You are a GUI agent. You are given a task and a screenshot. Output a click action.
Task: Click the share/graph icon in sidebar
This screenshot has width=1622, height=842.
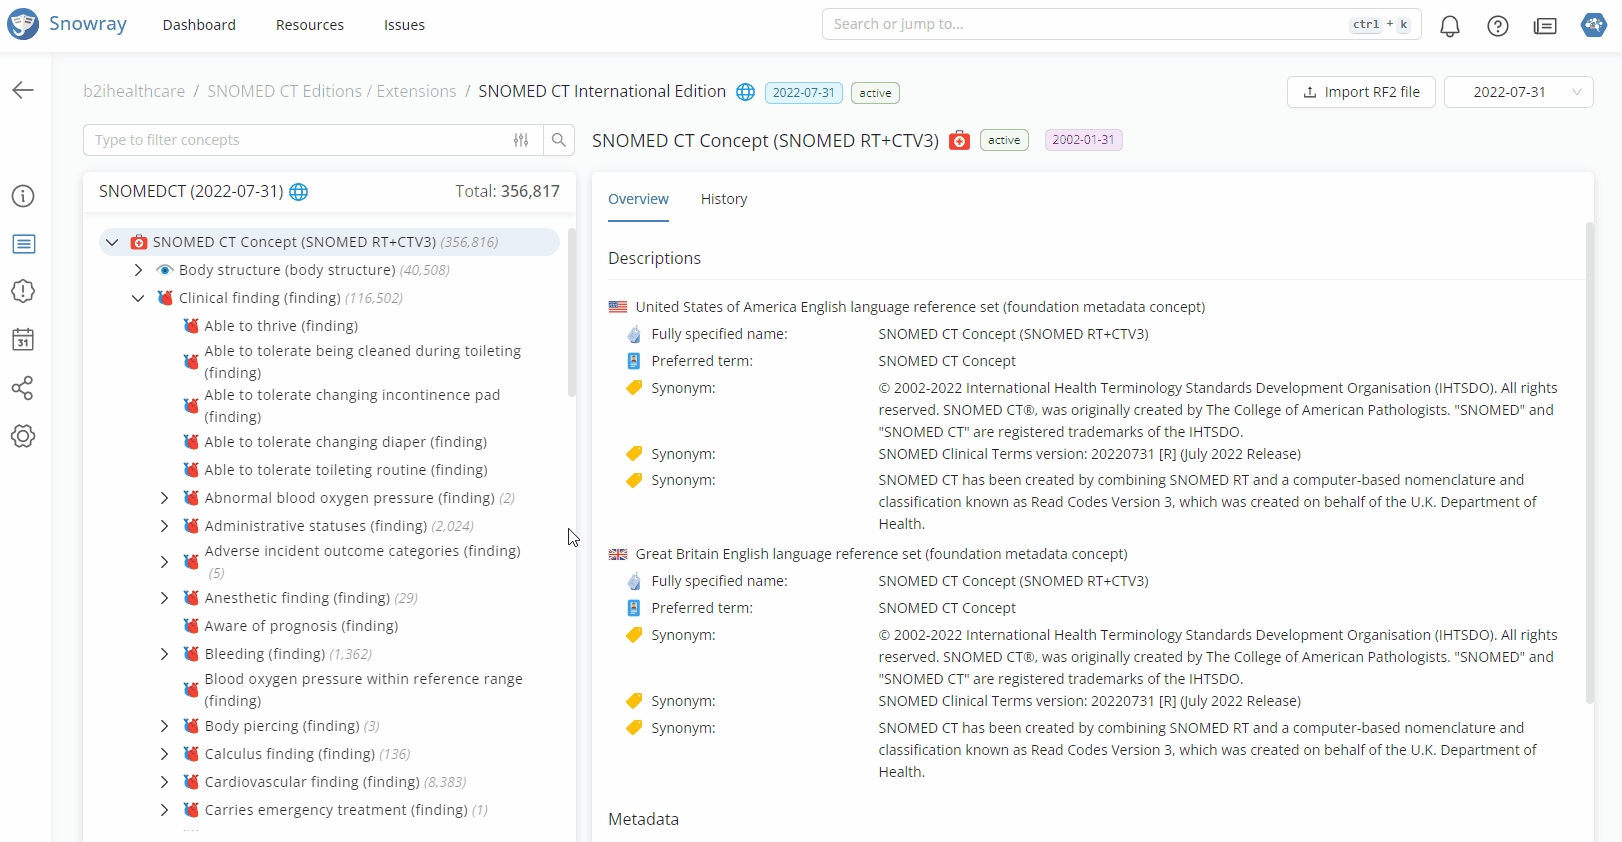pyautogui.click(x=23, y=388)
